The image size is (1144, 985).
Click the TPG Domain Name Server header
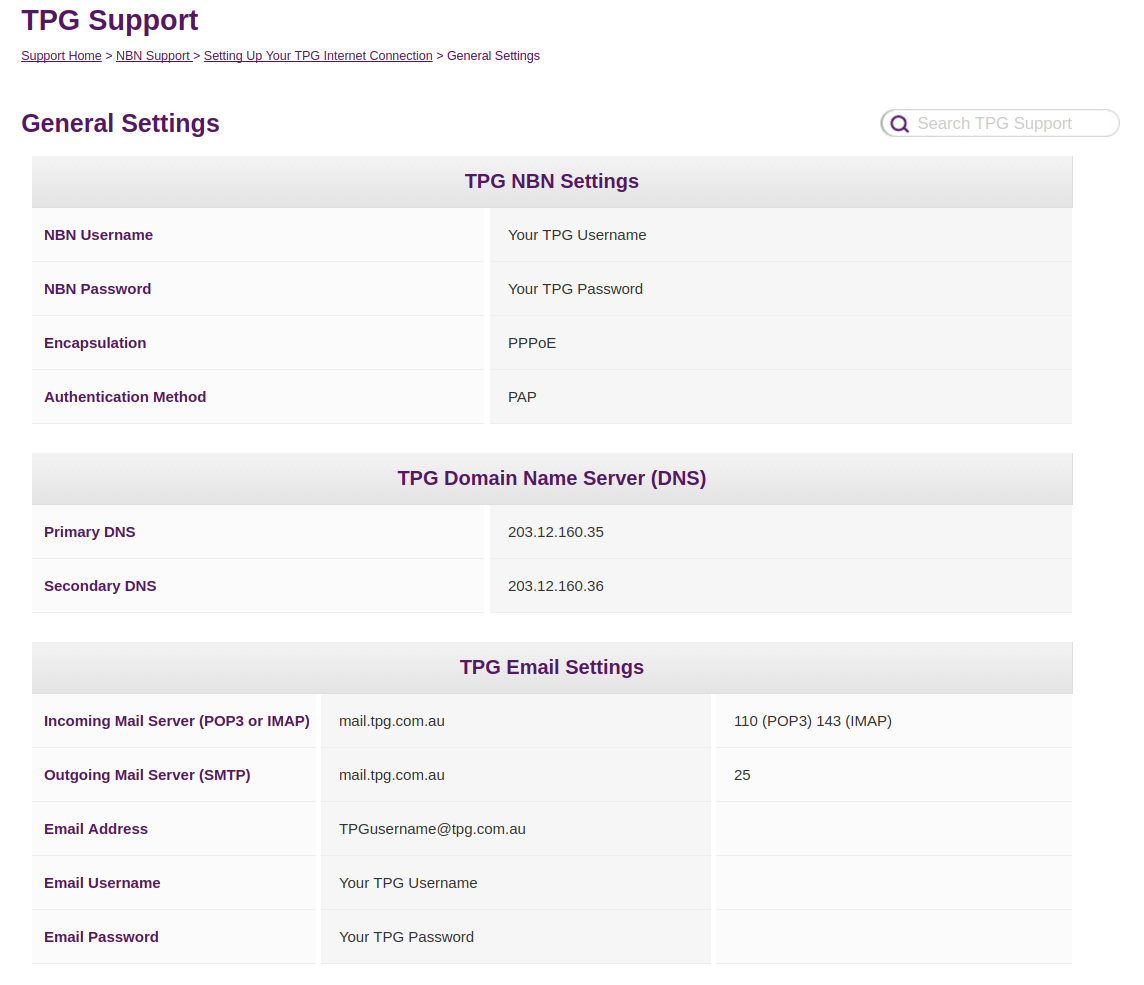point(551,478)
